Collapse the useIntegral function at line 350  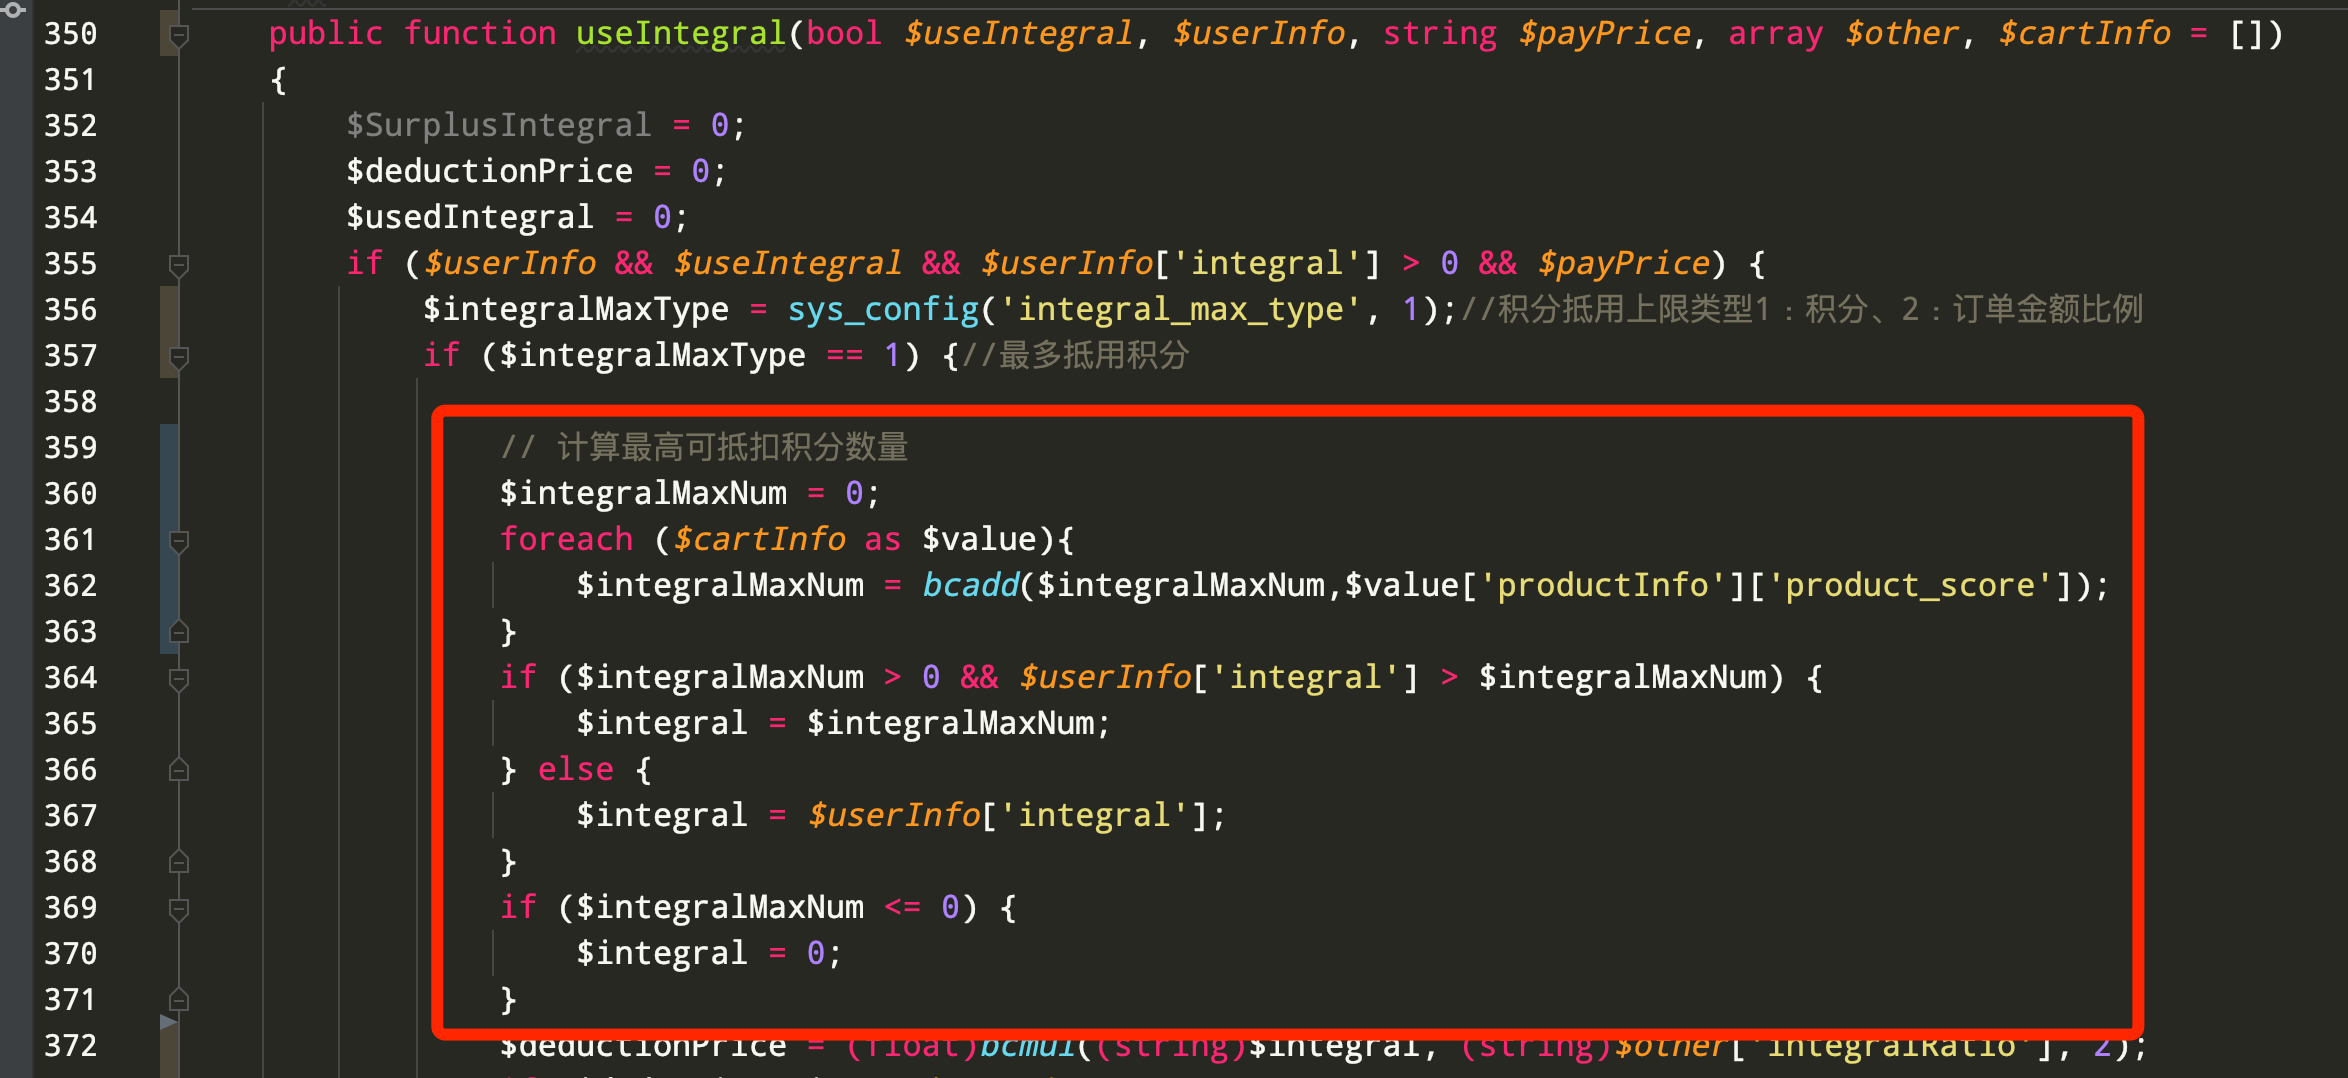tap(179, 36)
